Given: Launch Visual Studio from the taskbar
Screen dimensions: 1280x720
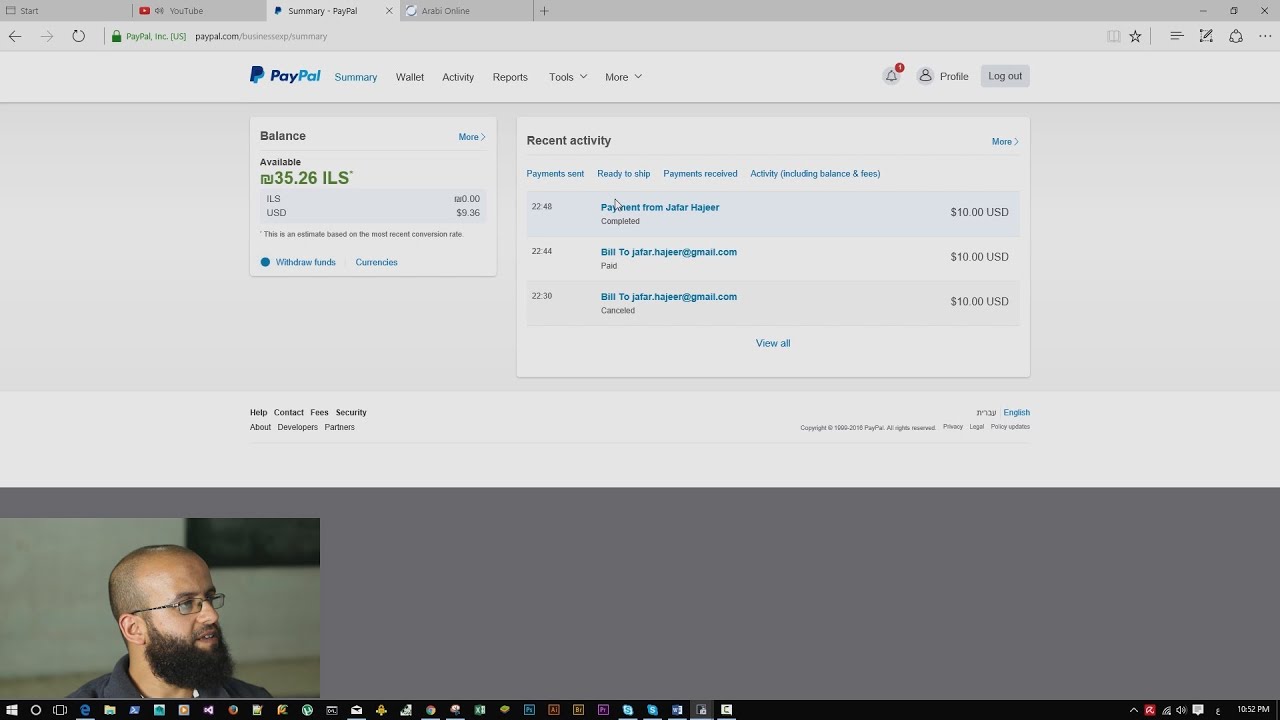Looking at the screenshot, I should 208,710.
